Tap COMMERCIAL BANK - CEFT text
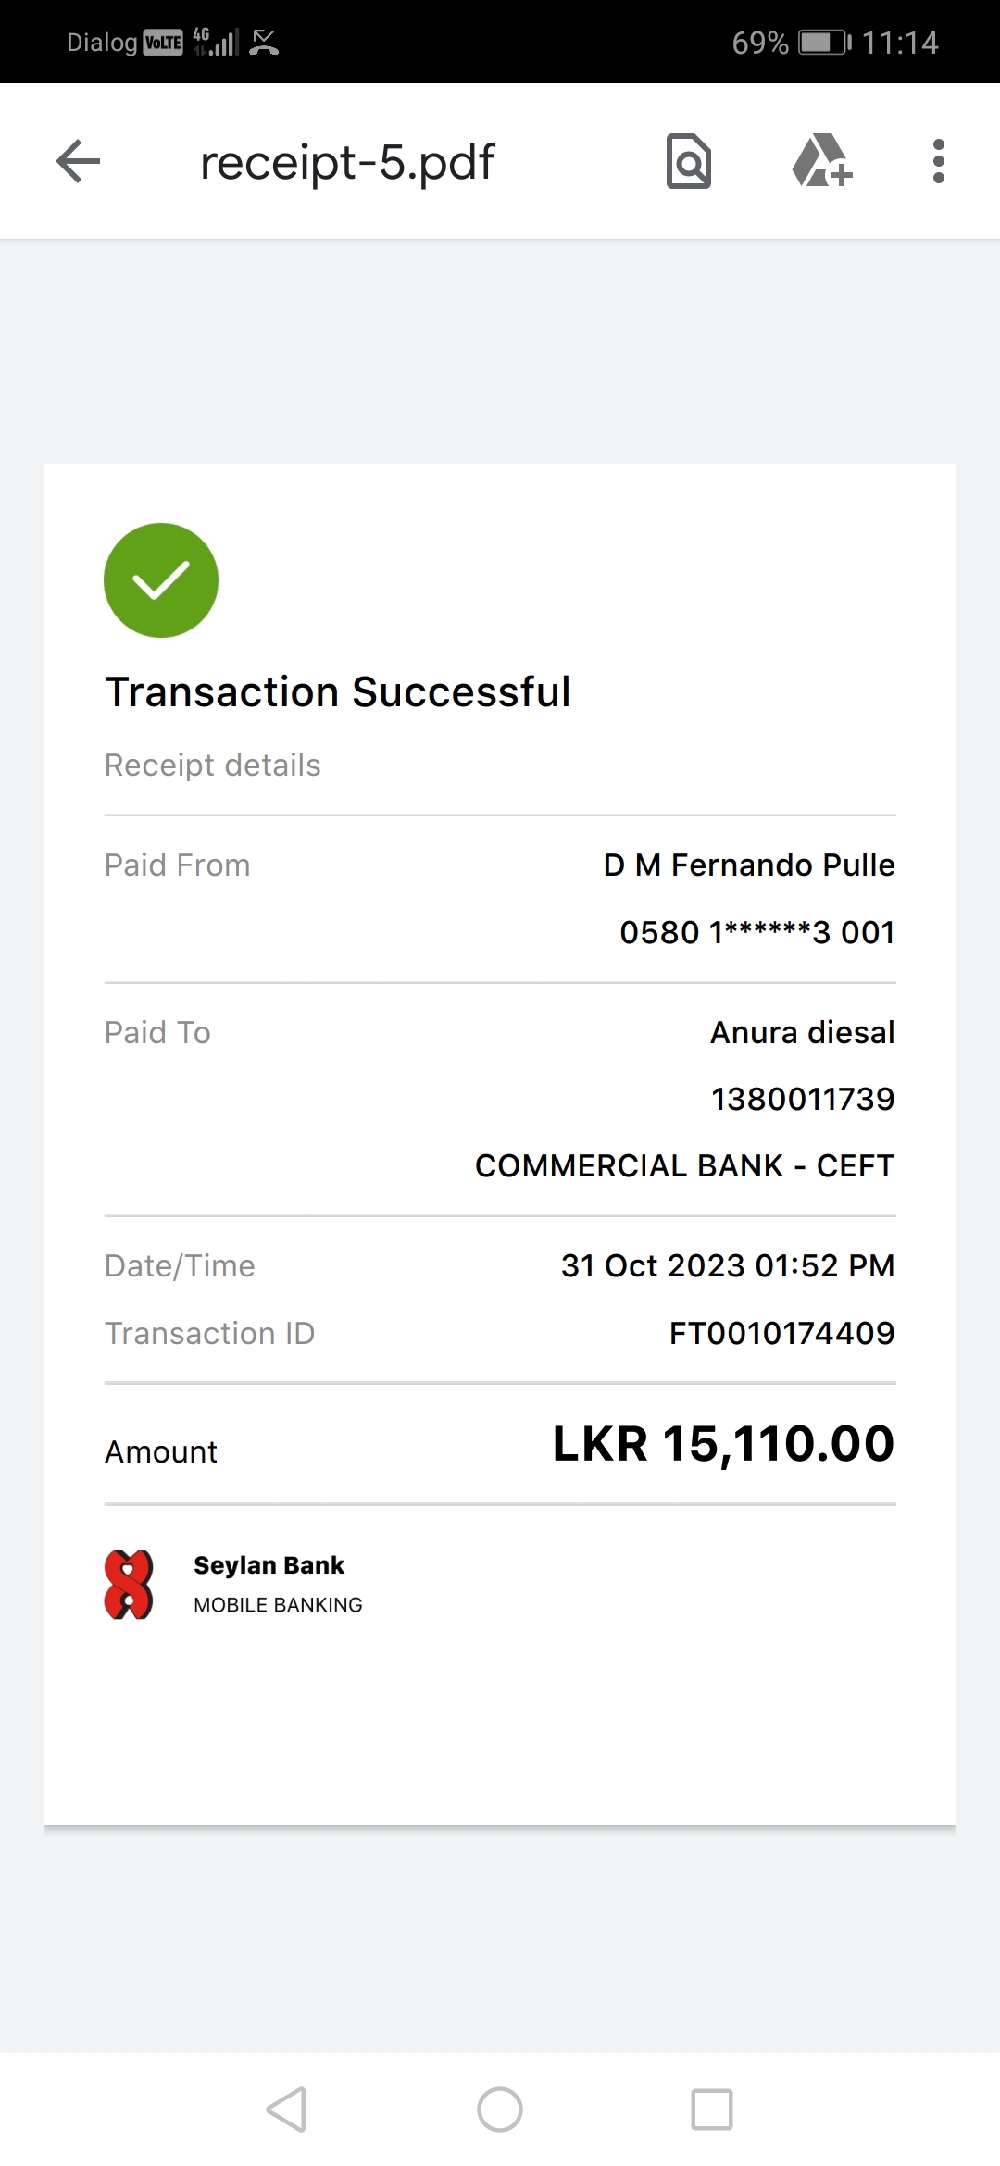 (684, 1166)
